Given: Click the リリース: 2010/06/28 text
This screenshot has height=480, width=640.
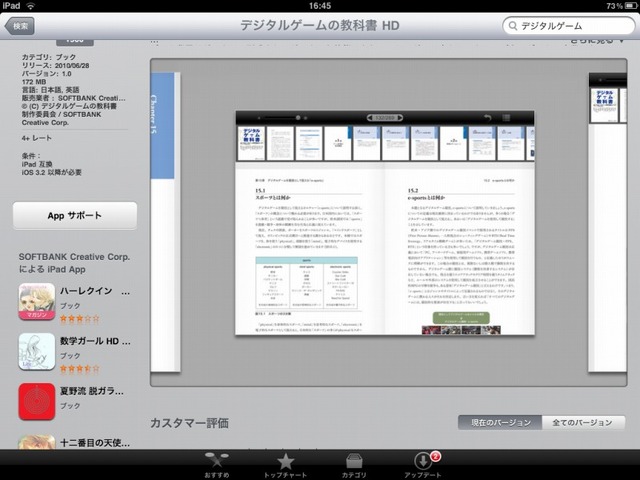Looking at the screenshot, I should point(56,65).
